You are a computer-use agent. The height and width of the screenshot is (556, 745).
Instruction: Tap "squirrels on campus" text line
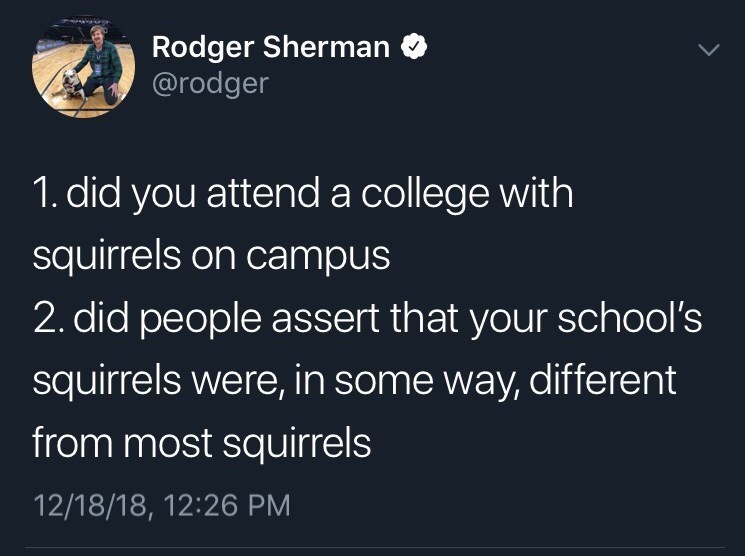tap(211, 256)
